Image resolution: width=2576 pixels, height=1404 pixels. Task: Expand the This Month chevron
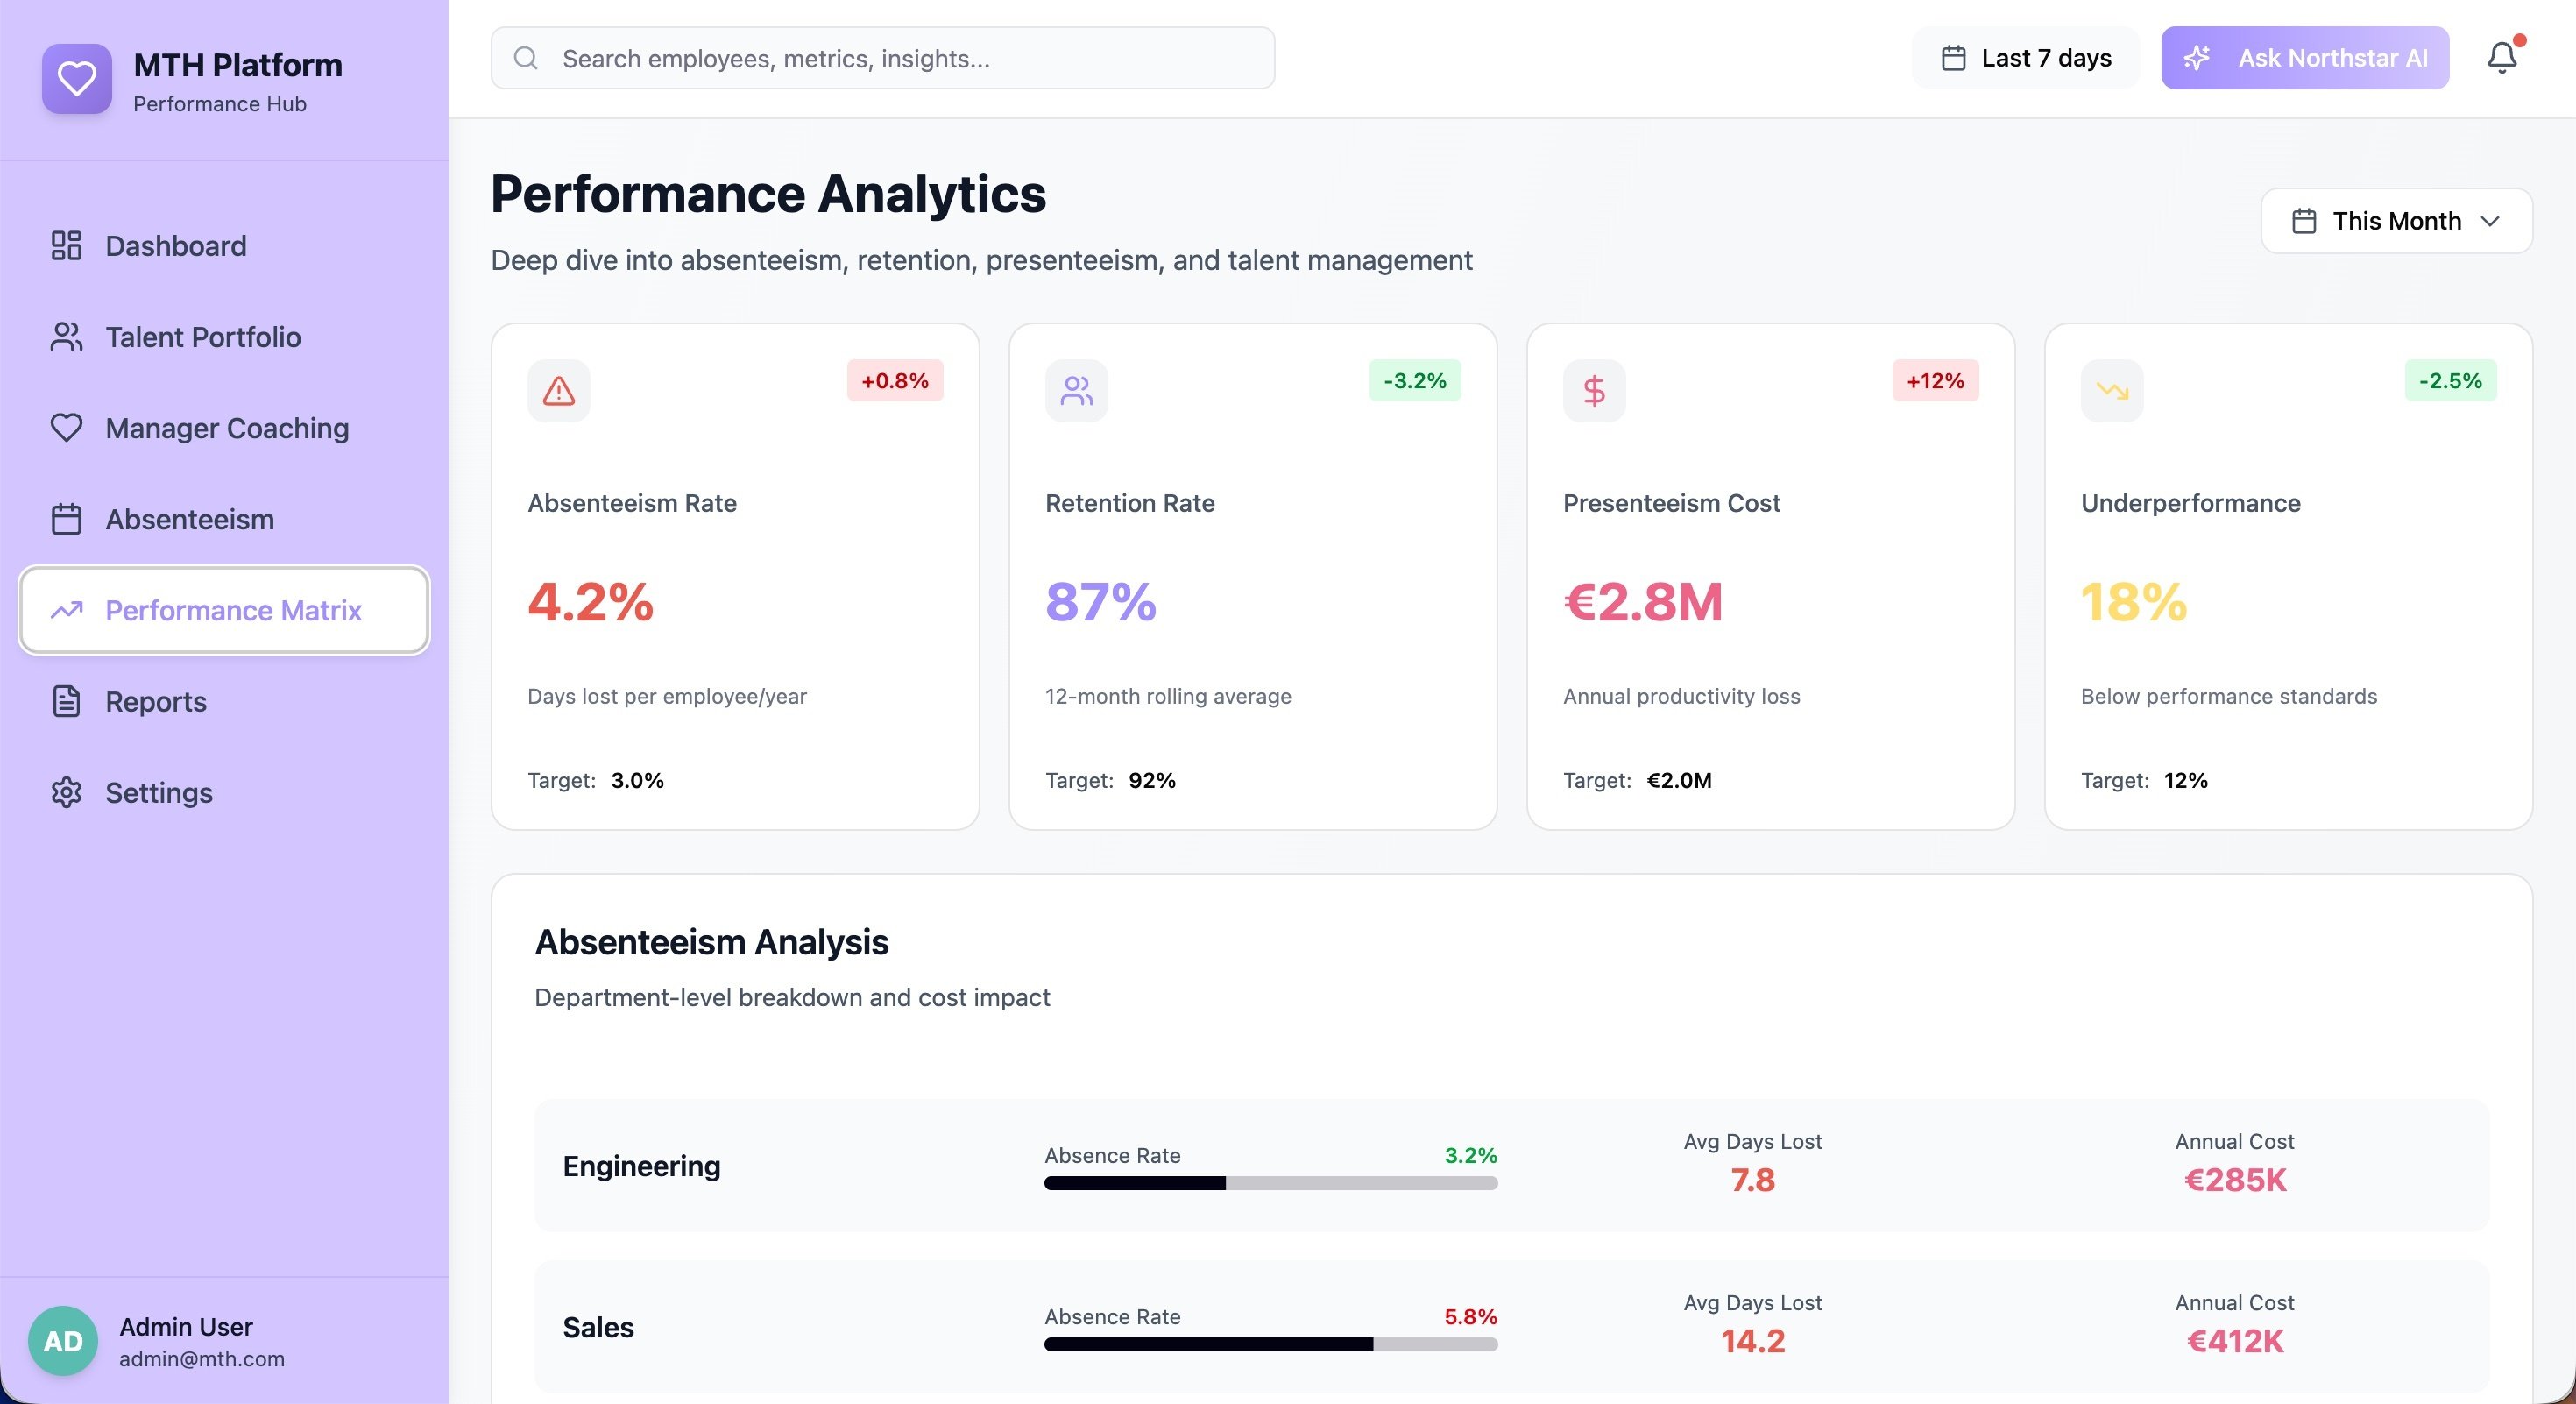click(x=2489, y=221)
